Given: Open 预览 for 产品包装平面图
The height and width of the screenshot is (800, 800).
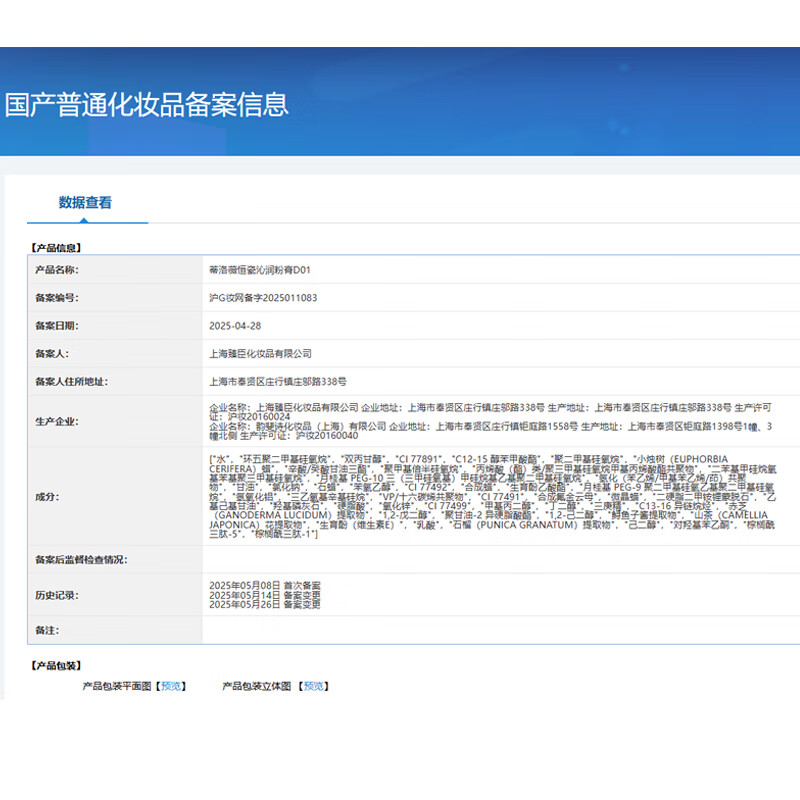Looking at the screenshot, I should pyautogui.click(x=170, y=687).
